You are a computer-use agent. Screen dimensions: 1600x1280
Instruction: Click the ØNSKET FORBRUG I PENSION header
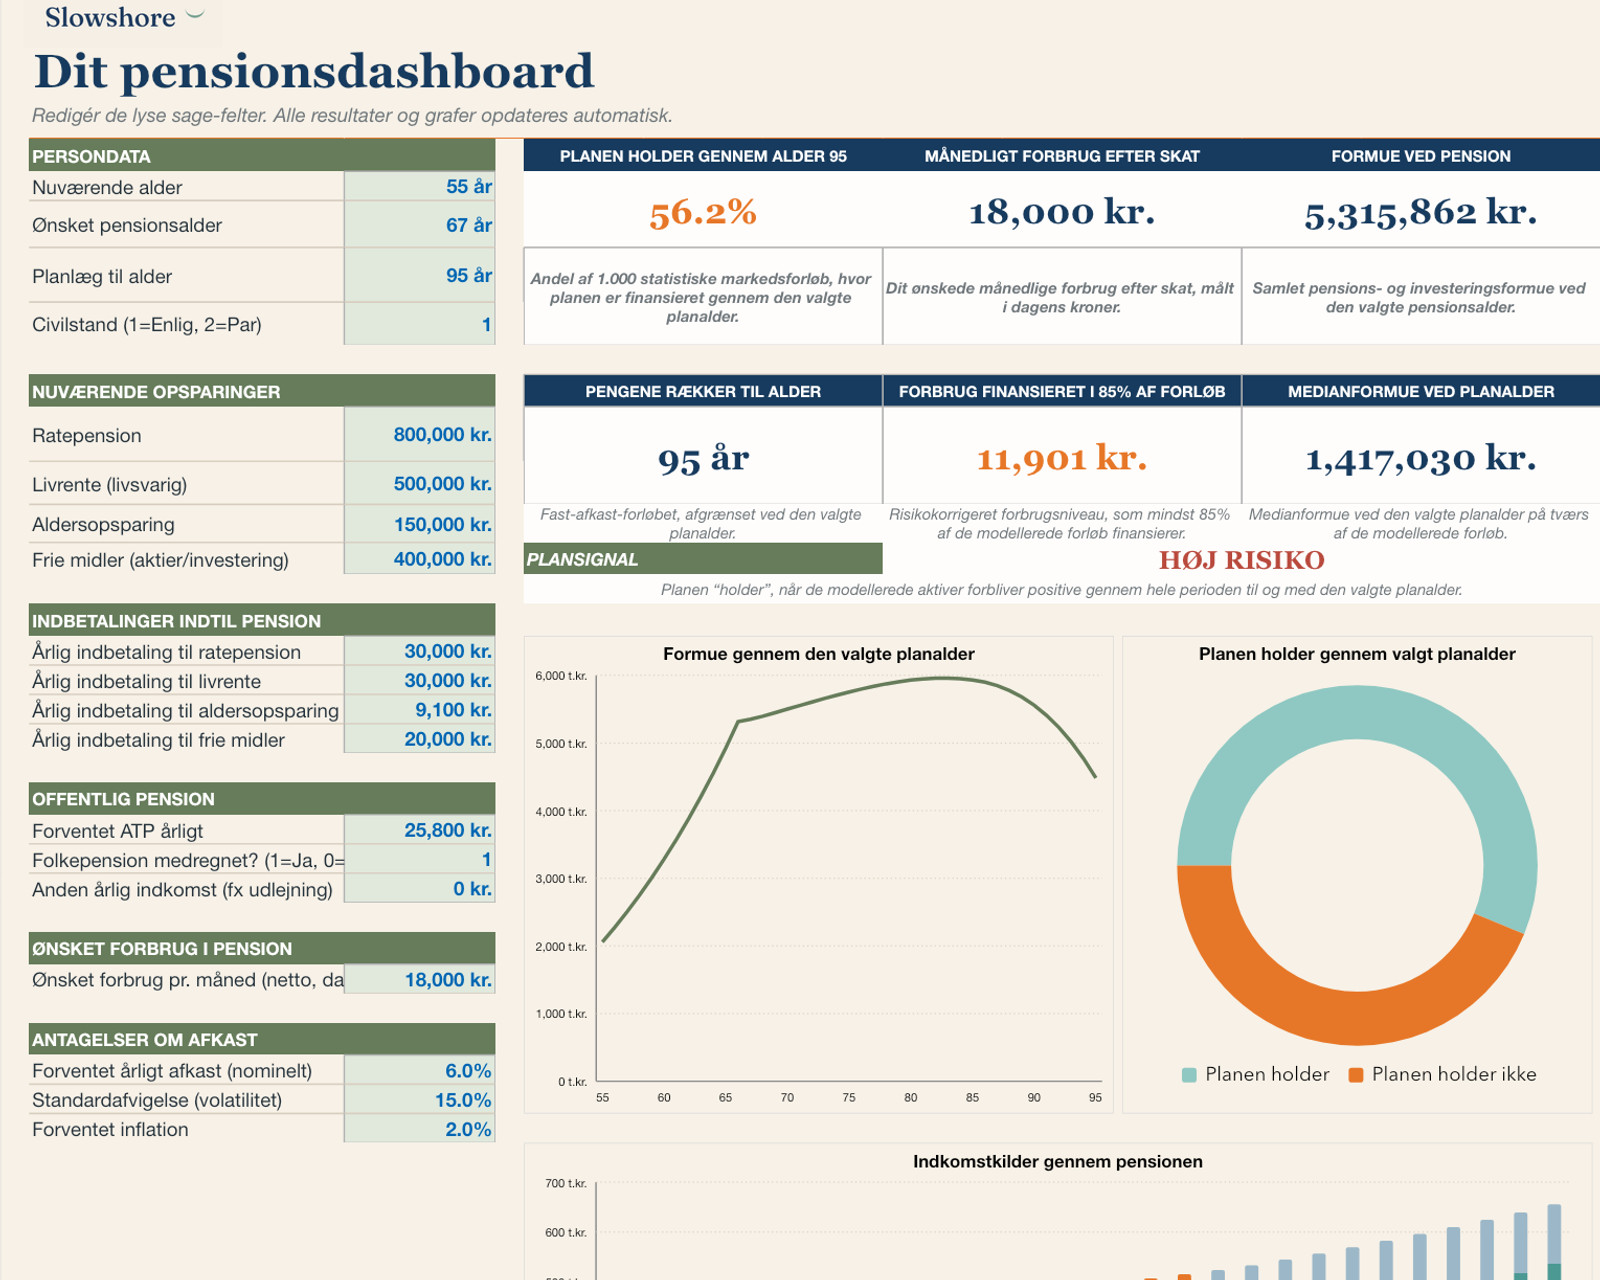(262, 948)
